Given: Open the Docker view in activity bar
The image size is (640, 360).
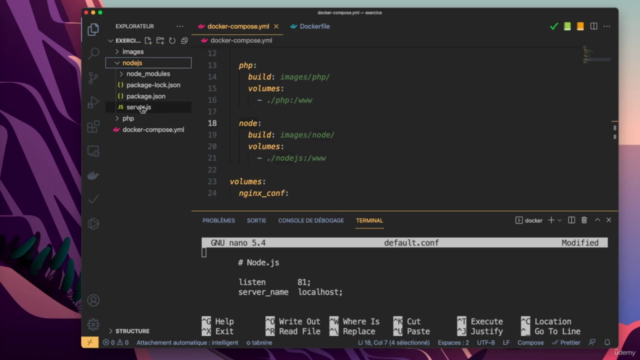Looking at the screenshot, I should click(x=93, y=176).
